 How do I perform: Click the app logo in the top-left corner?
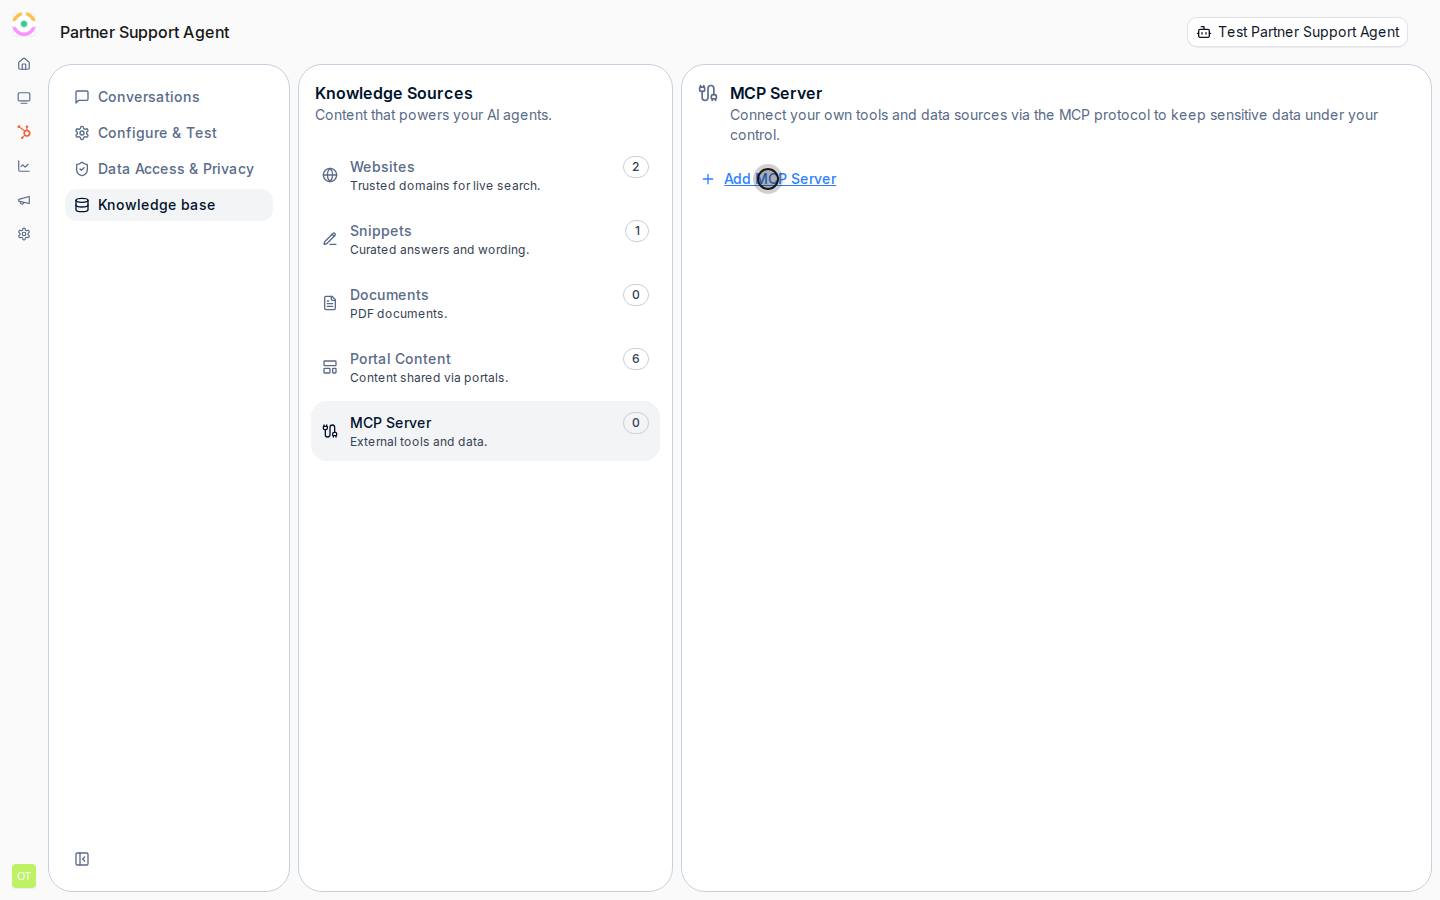coord(24,24)
